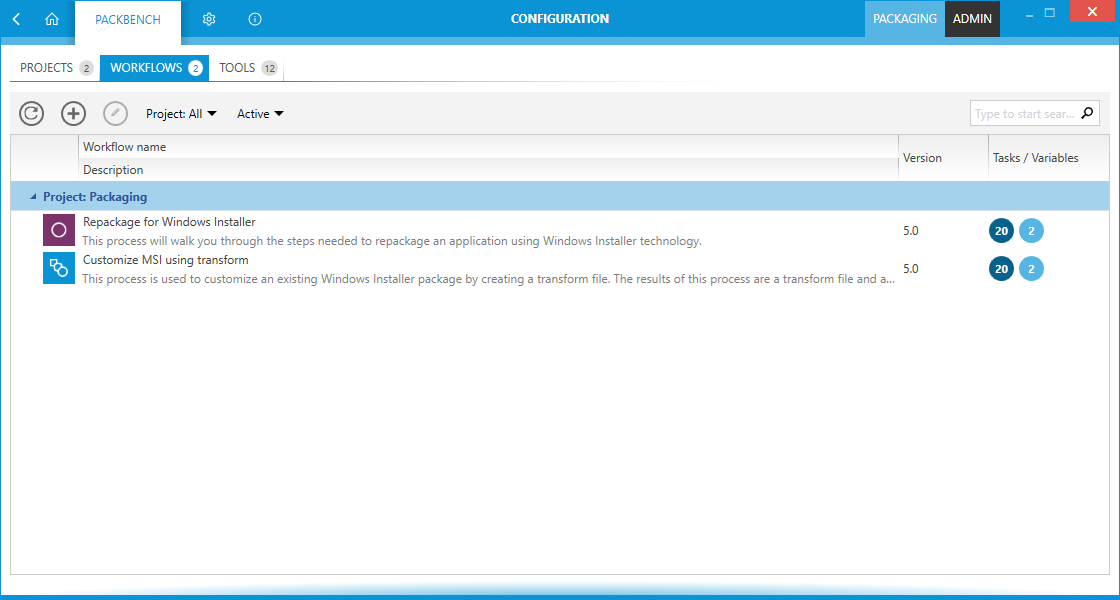
Task: Open the ADMIN section
Action: point(971,18)
